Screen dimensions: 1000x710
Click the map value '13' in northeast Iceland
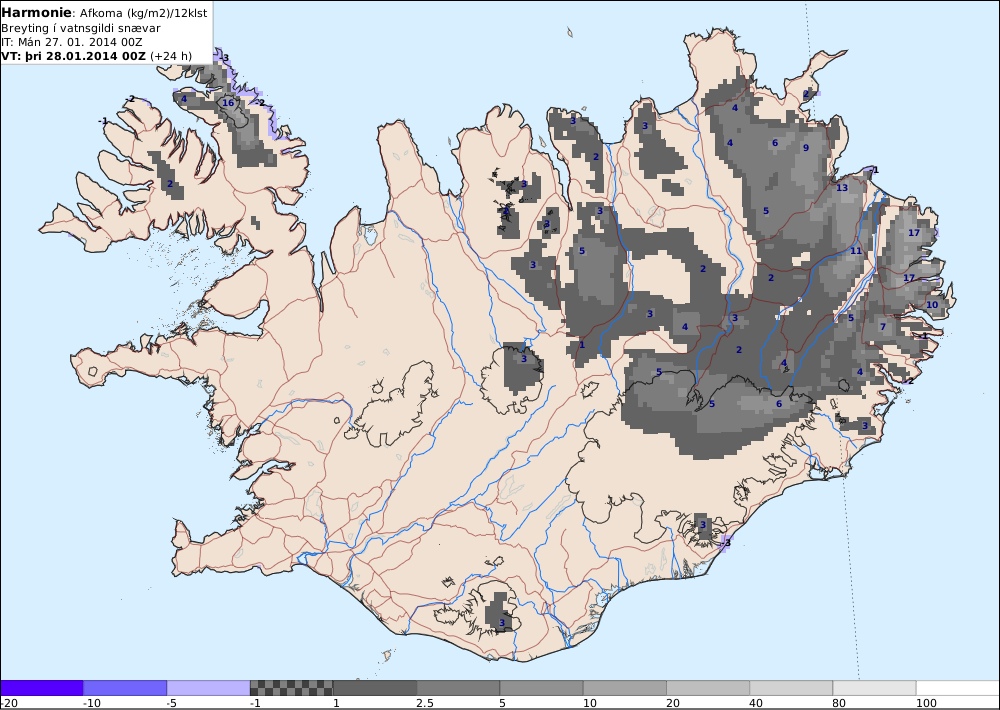click(842, 188)
